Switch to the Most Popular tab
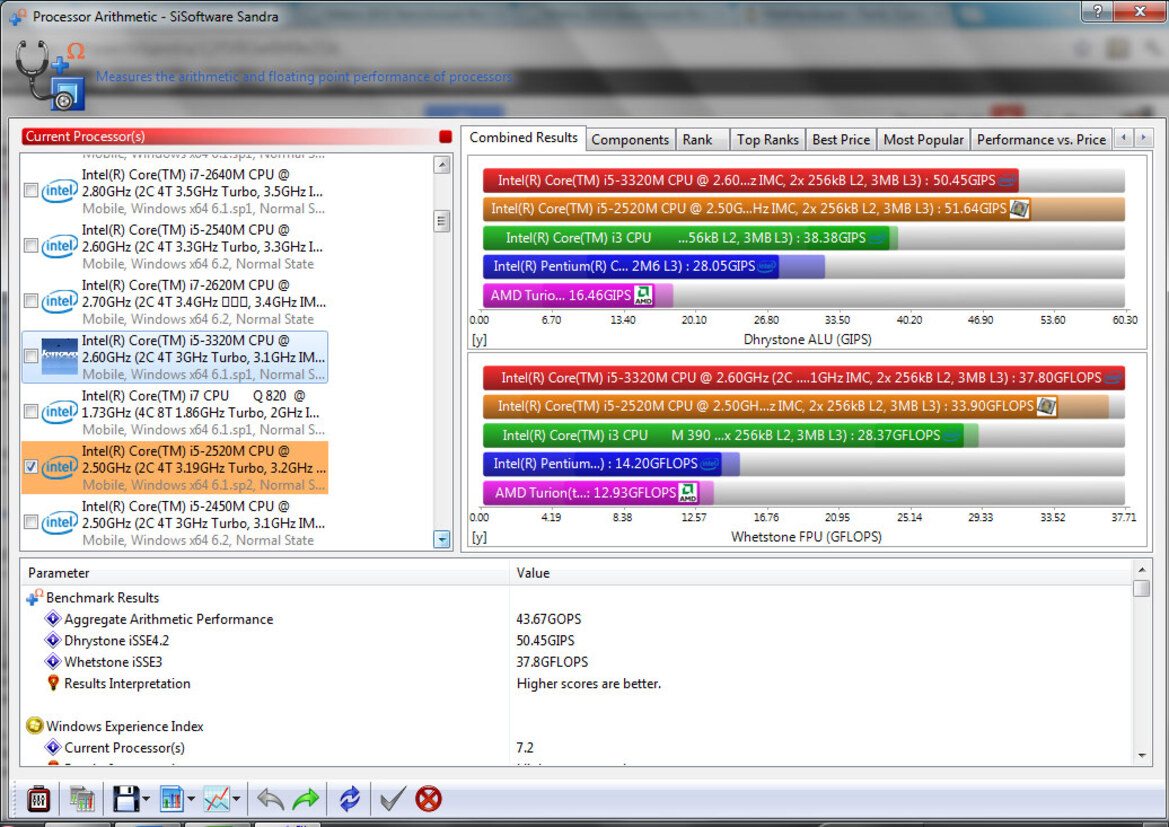Screen dimensions: 1169x827 [x=923, y=139]
